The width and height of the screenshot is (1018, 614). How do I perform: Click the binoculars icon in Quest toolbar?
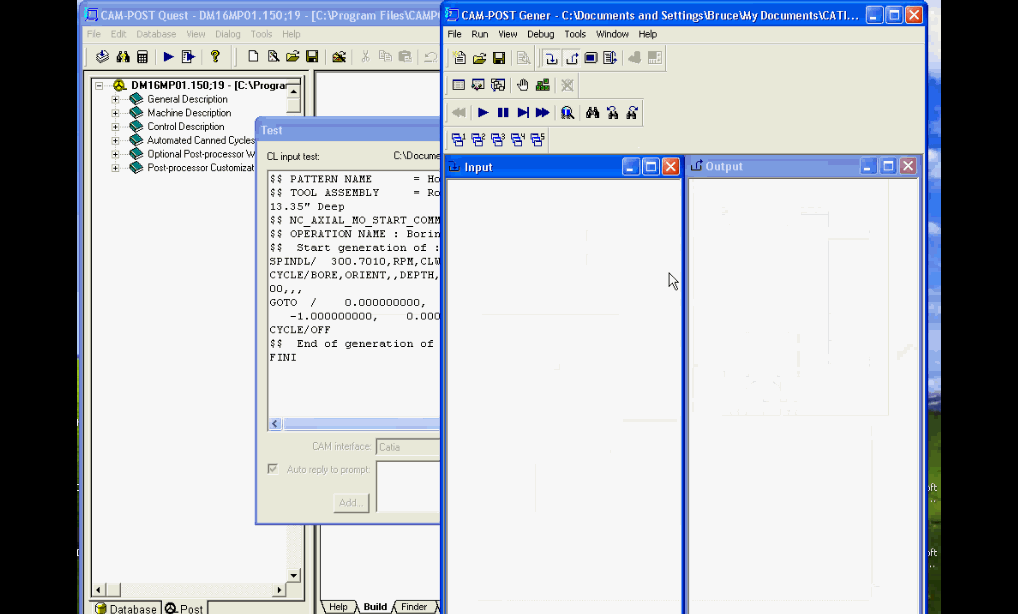pyautogui.click(x=123, y=56)
